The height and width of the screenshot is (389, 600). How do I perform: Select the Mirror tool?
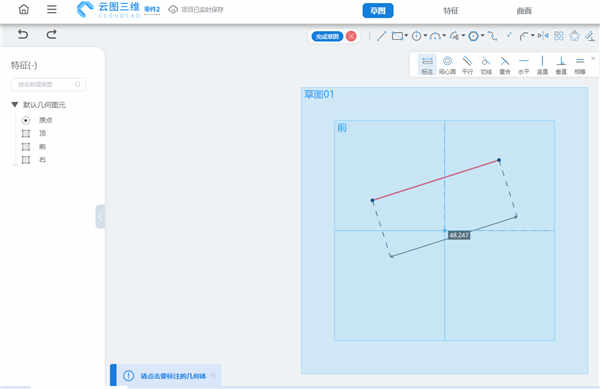click(x=543, y=36)
